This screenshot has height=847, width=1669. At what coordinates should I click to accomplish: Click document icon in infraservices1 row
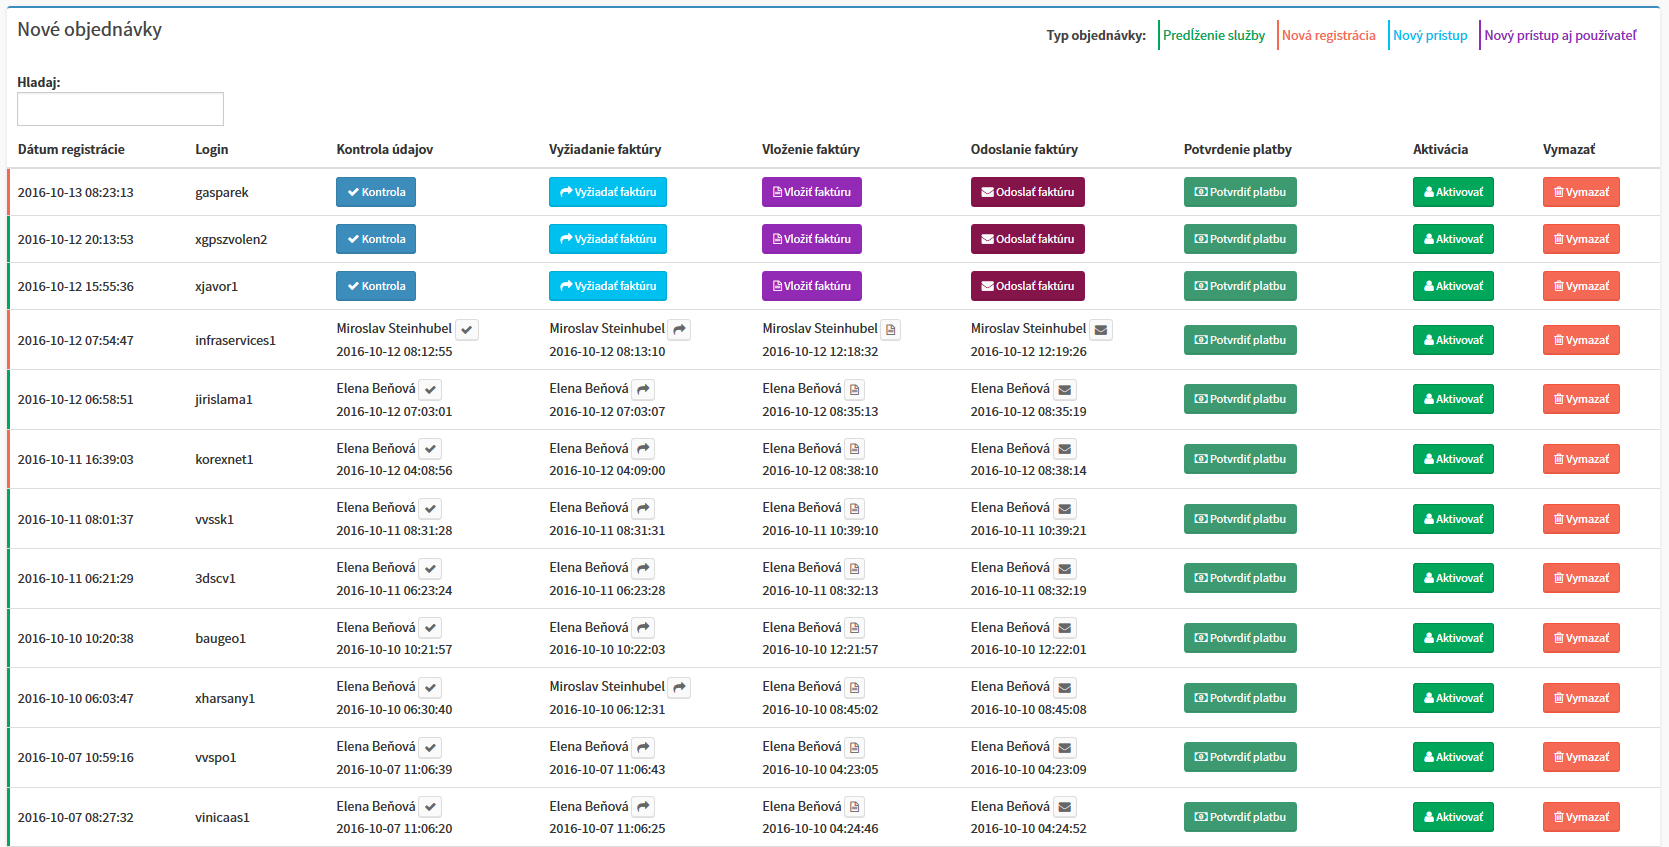(x=891, y=329)
